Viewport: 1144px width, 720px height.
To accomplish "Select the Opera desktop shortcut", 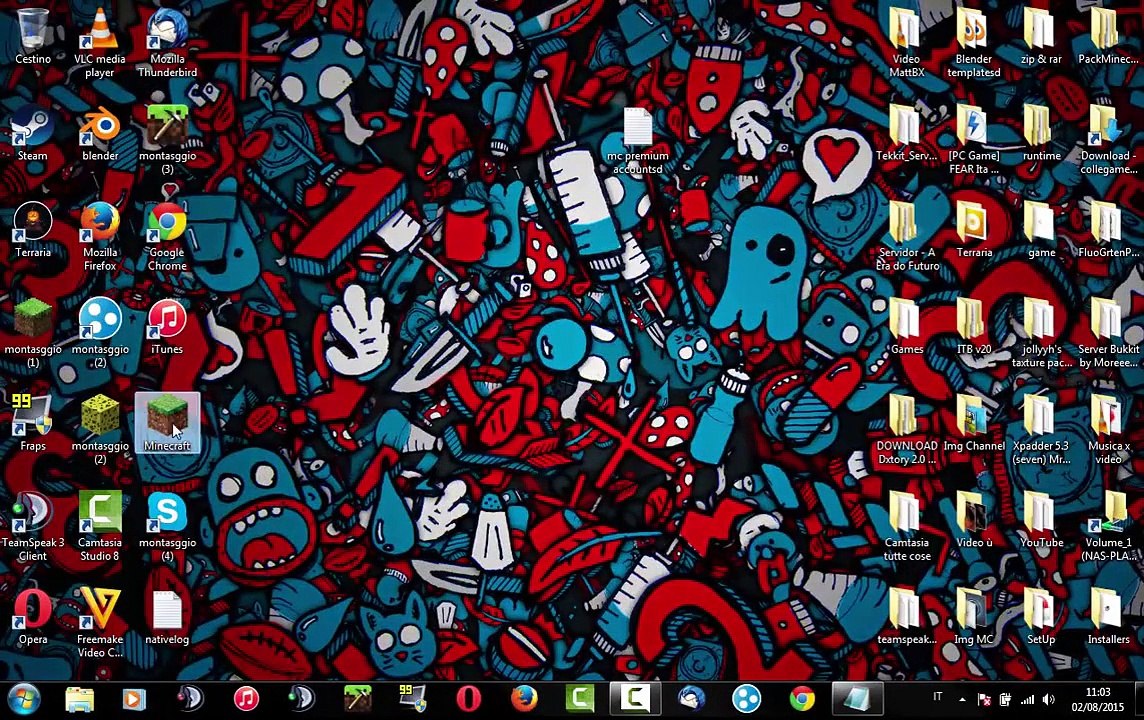I will 33,617.
